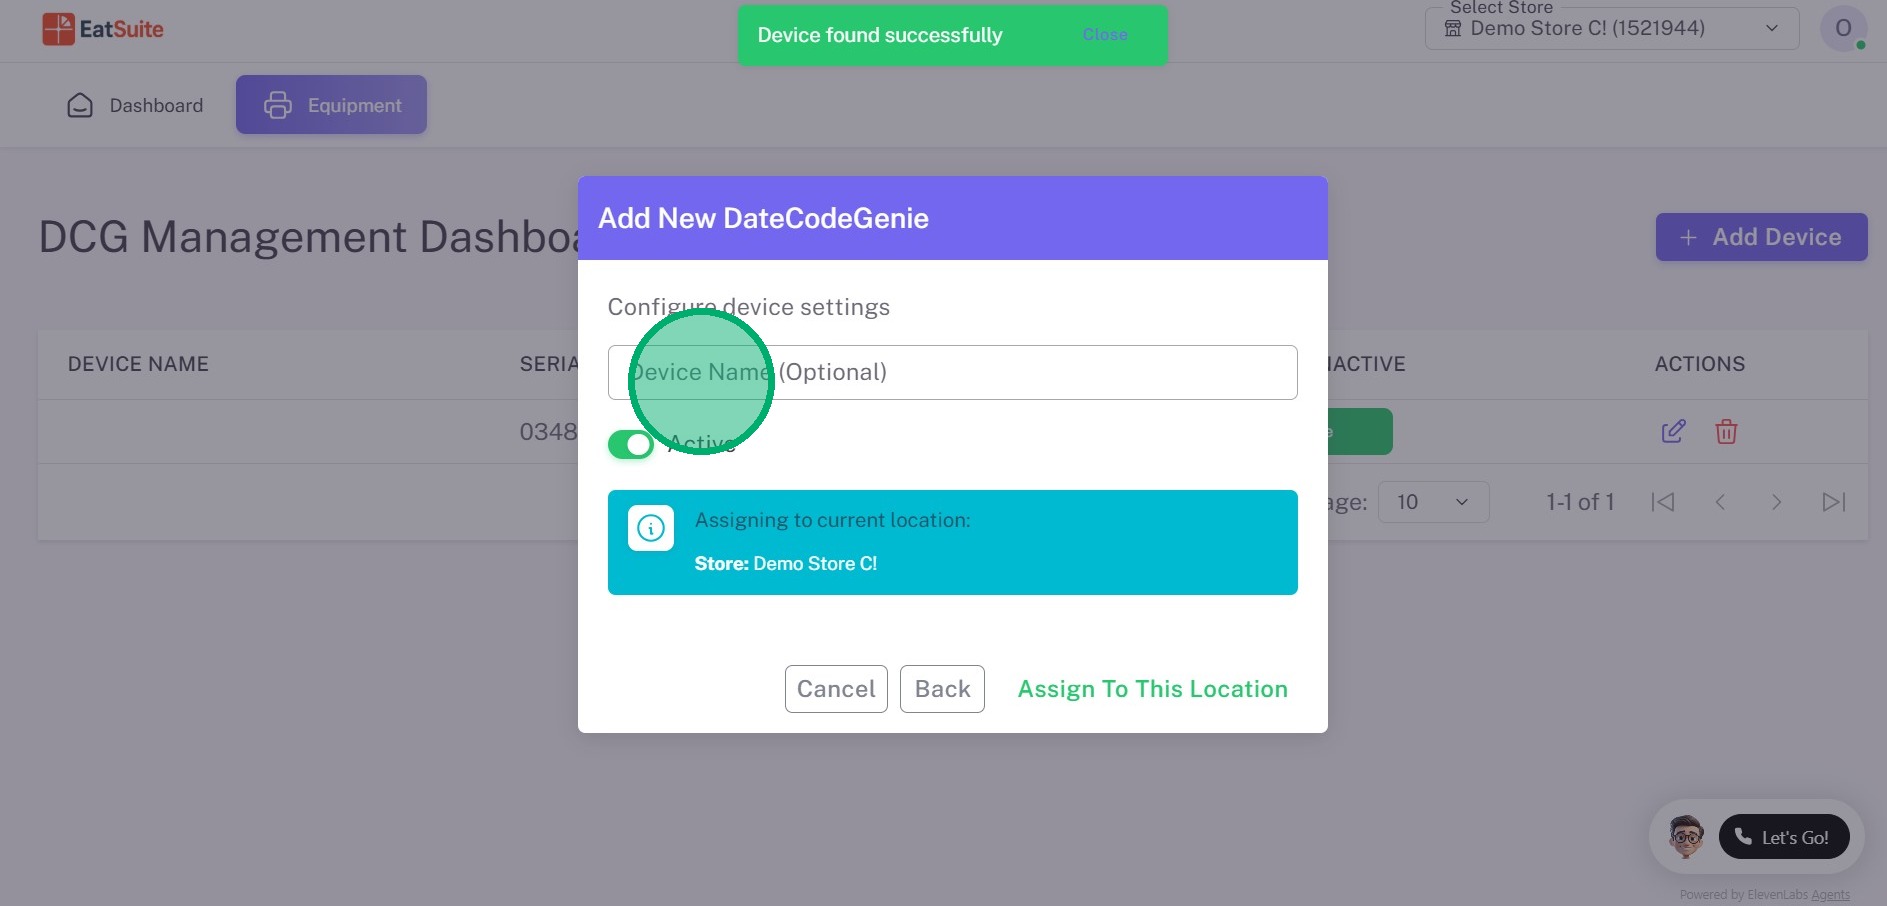Open the user account avatar menu

coord(1843,28)
